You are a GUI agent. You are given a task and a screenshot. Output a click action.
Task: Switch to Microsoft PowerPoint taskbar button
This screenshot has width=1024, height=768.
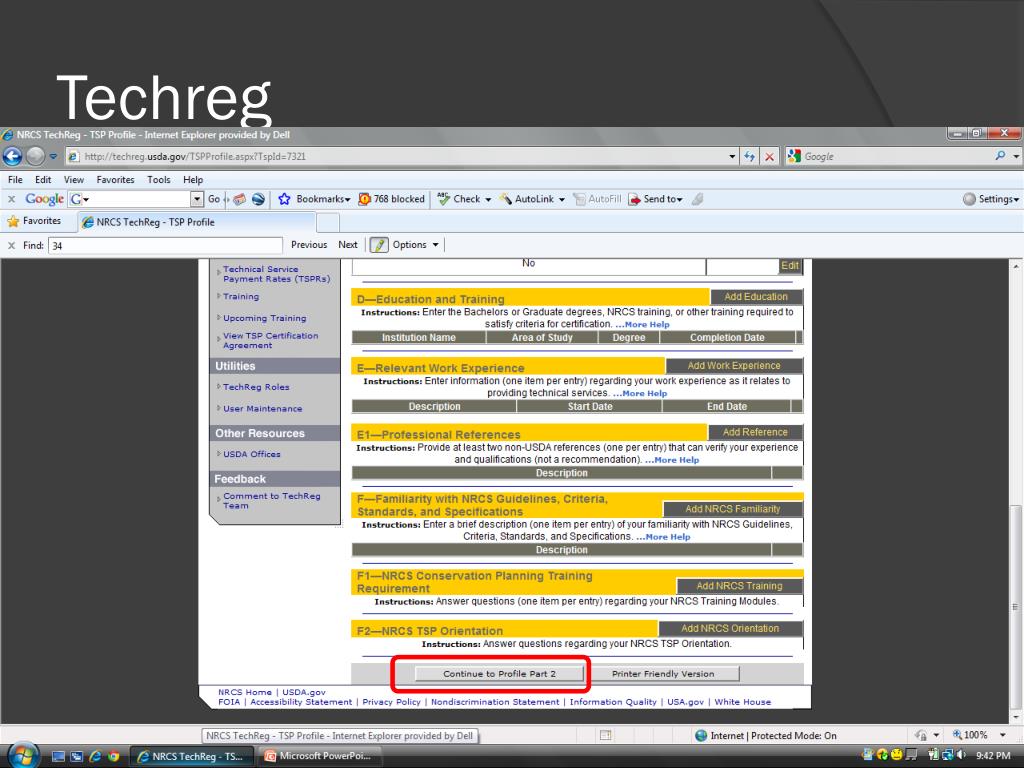point(318,756)
